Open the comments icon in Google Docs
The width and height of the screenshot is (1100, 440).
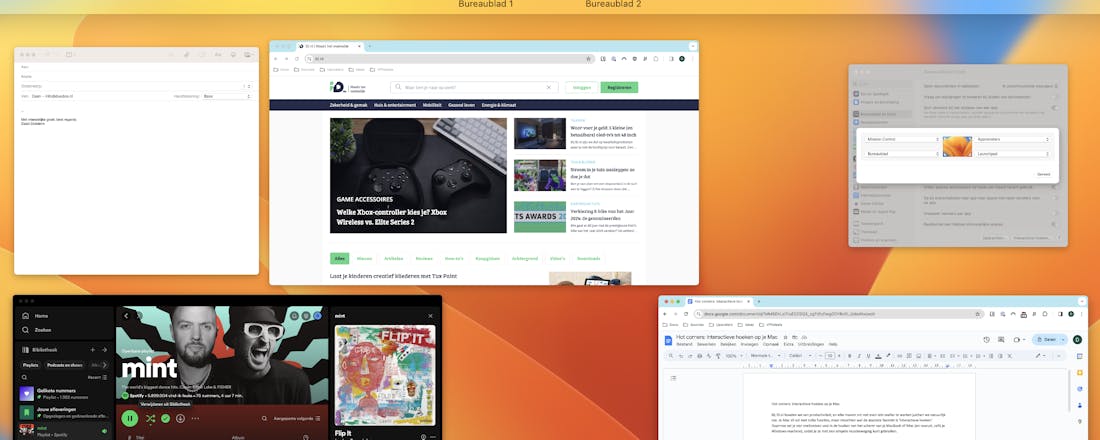pos(1001,340)
